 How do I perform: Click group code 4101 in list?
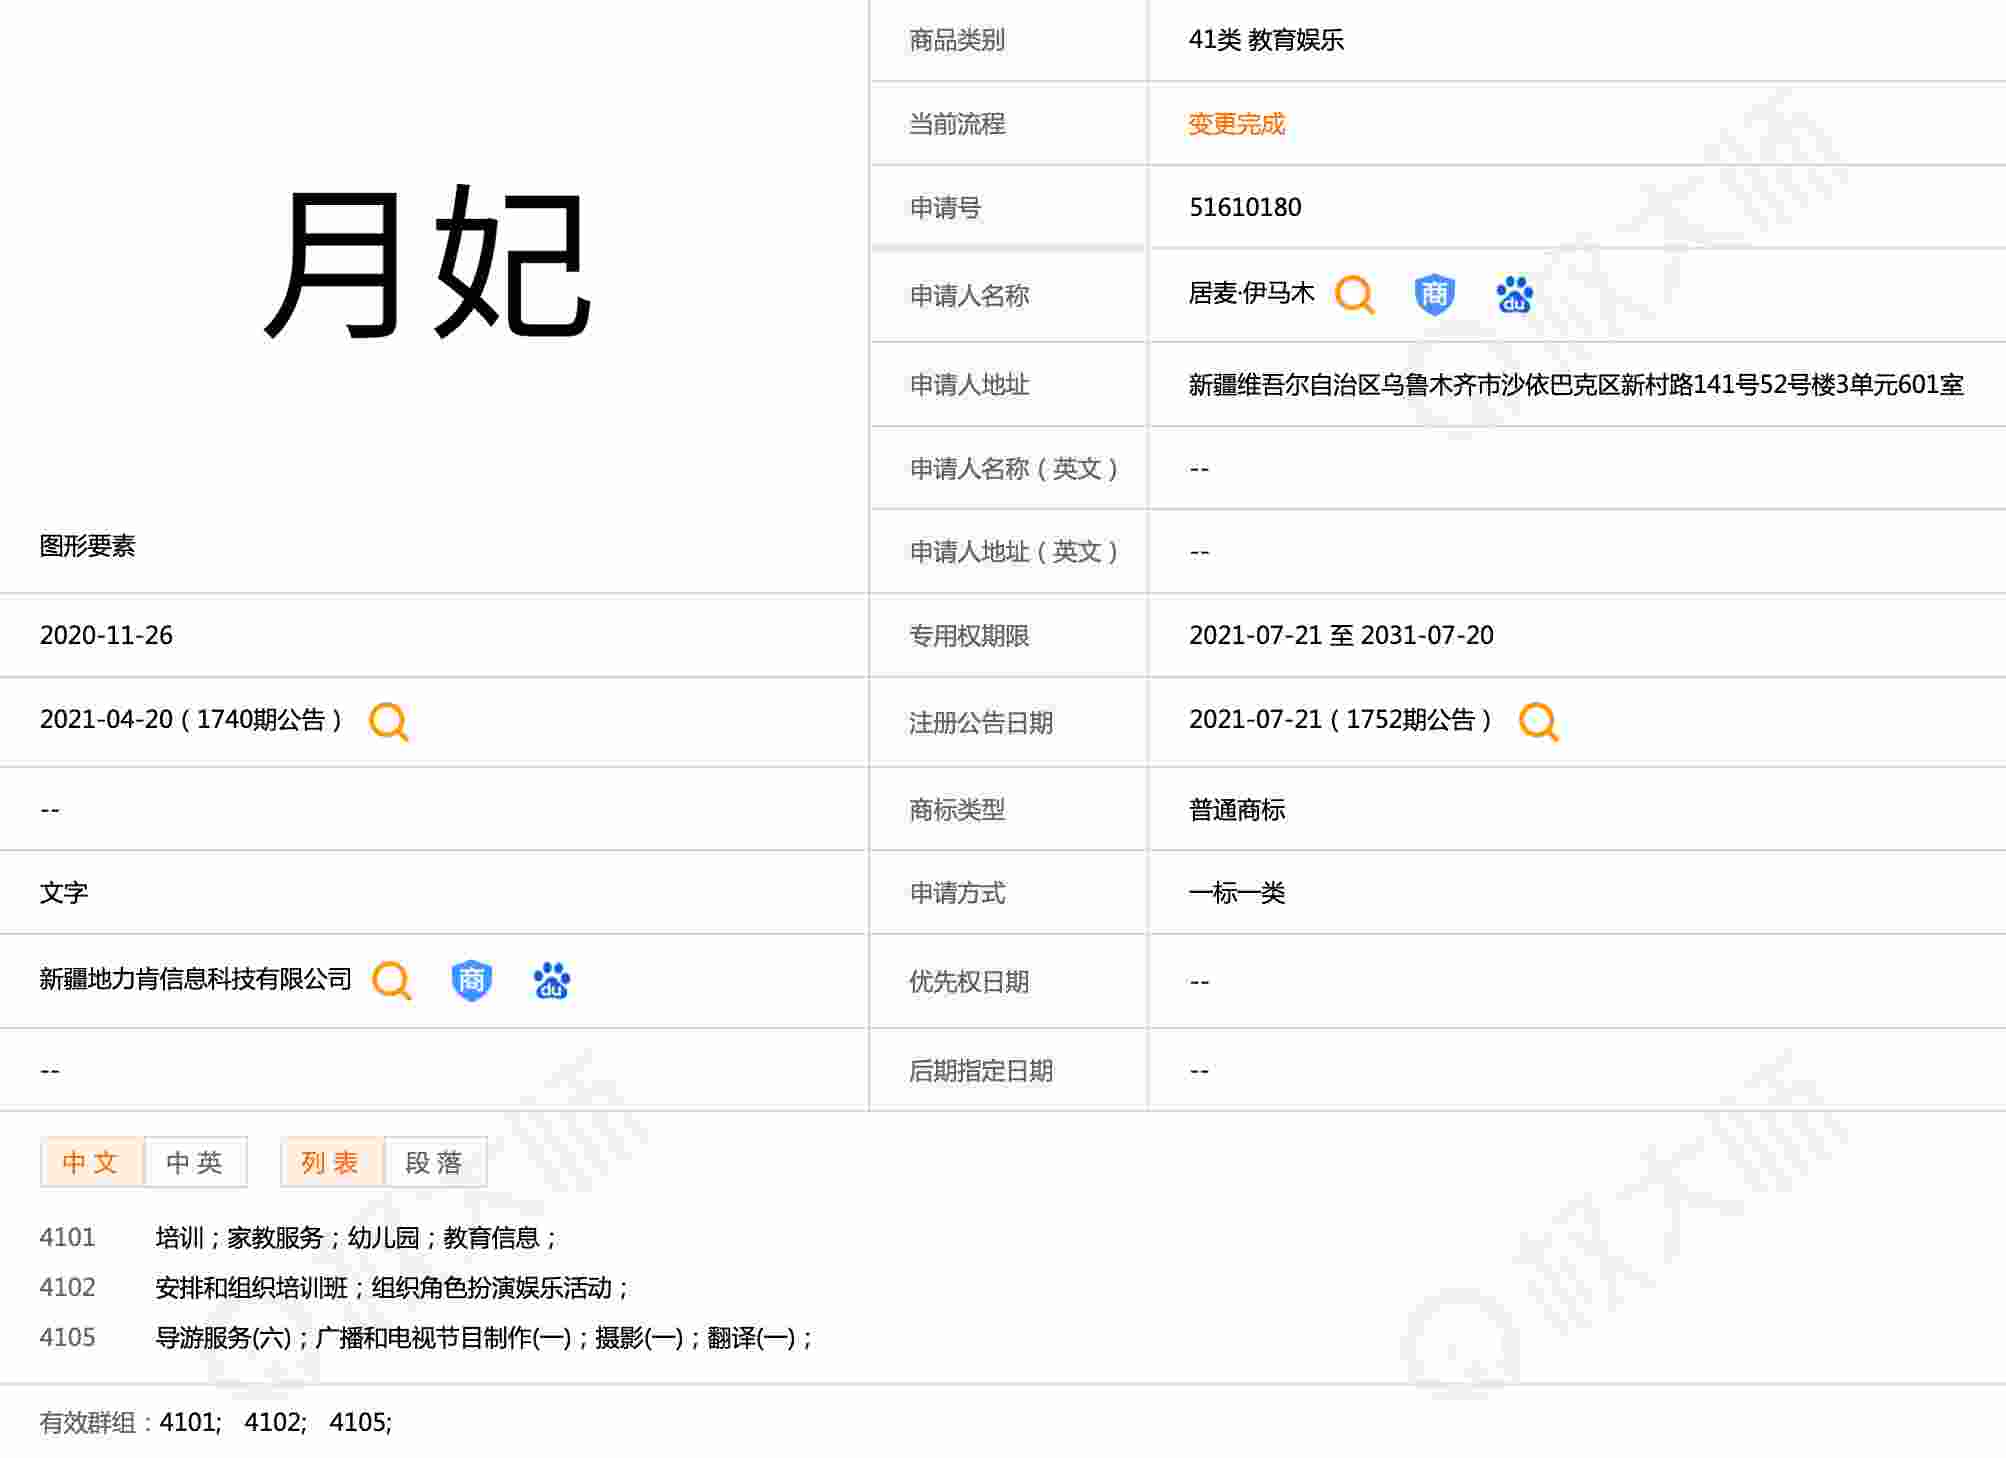point(67,1238)
